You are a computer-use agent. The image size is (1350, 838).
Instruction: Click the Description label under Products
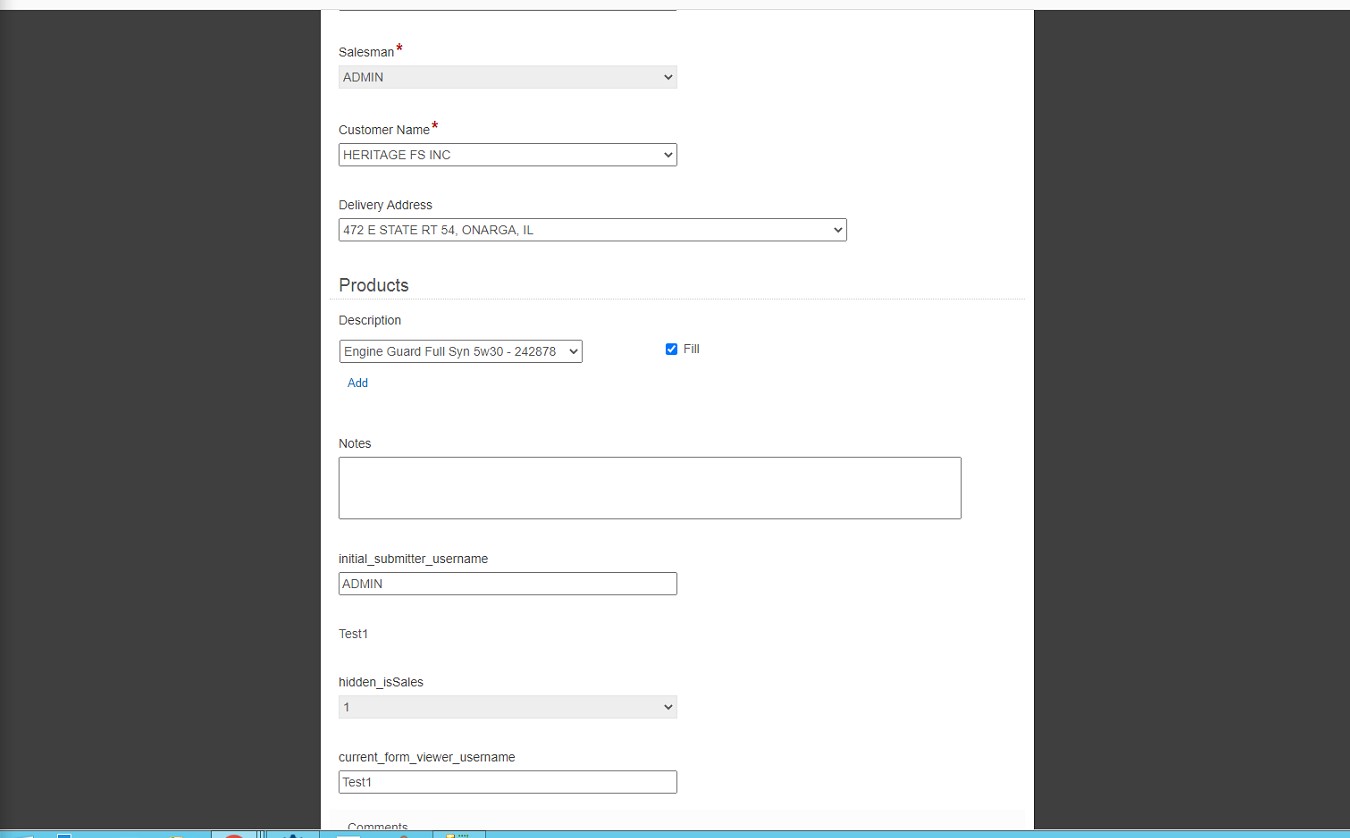tap(369, 321)
